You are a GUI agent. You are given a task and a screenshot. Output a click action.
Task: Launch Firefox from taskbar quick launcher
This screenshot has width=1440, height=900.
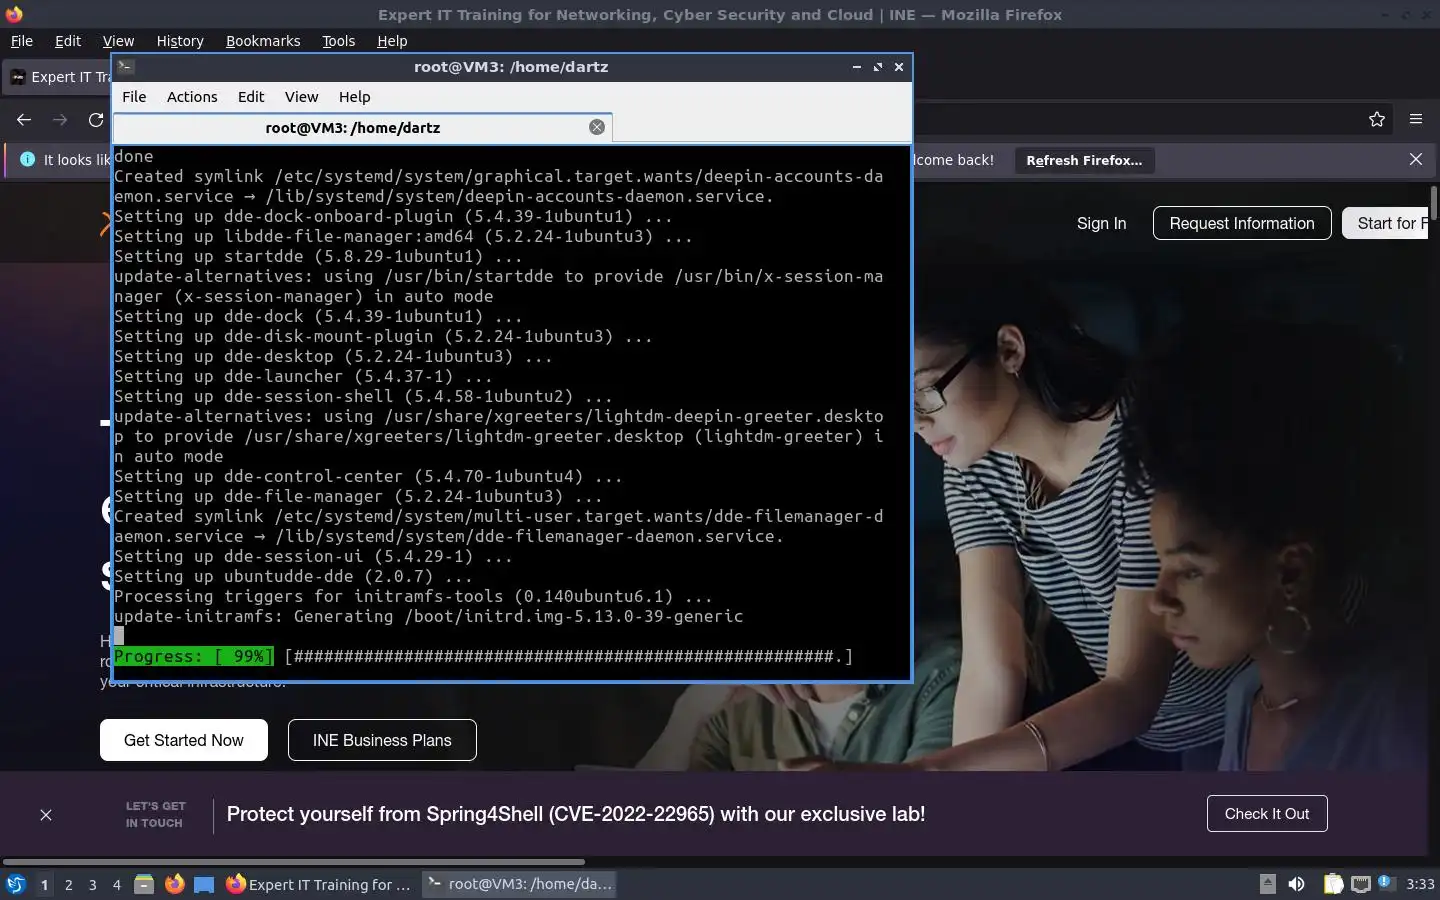coord(174,884)
